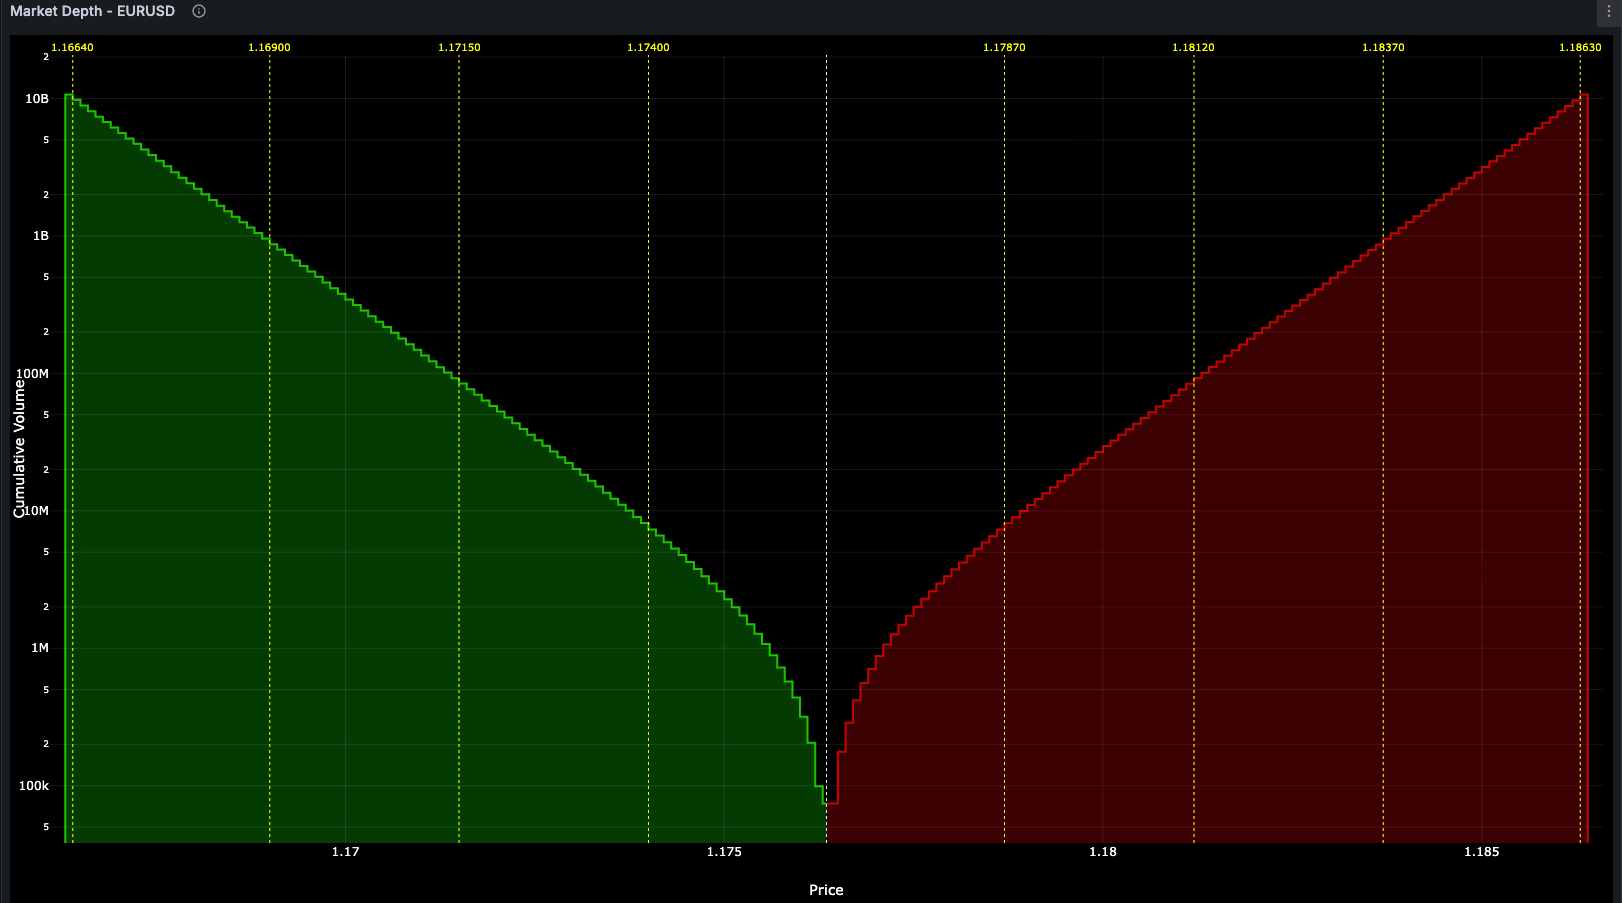Open the three-dot options menu
Viewport: 1622px width, 903px height.
point(1608,11)
